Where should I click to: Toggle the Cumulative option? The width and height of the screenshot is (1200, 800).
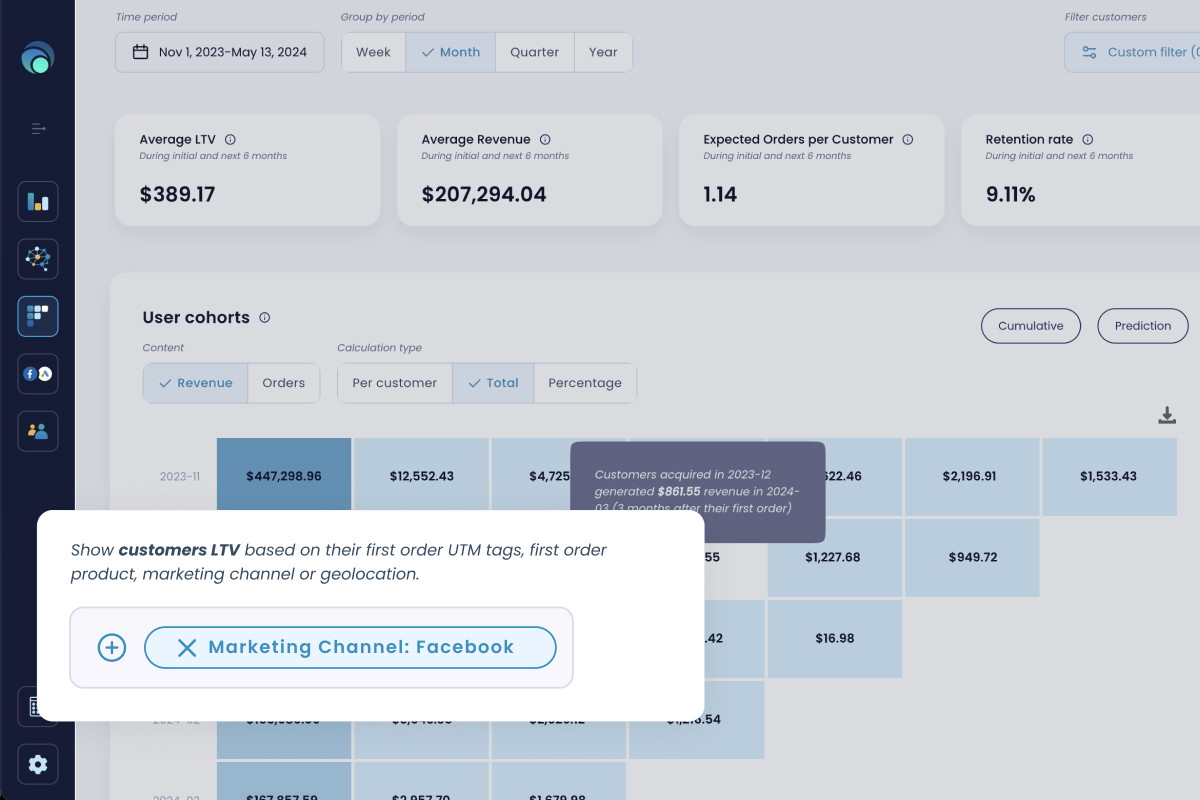1030,326
